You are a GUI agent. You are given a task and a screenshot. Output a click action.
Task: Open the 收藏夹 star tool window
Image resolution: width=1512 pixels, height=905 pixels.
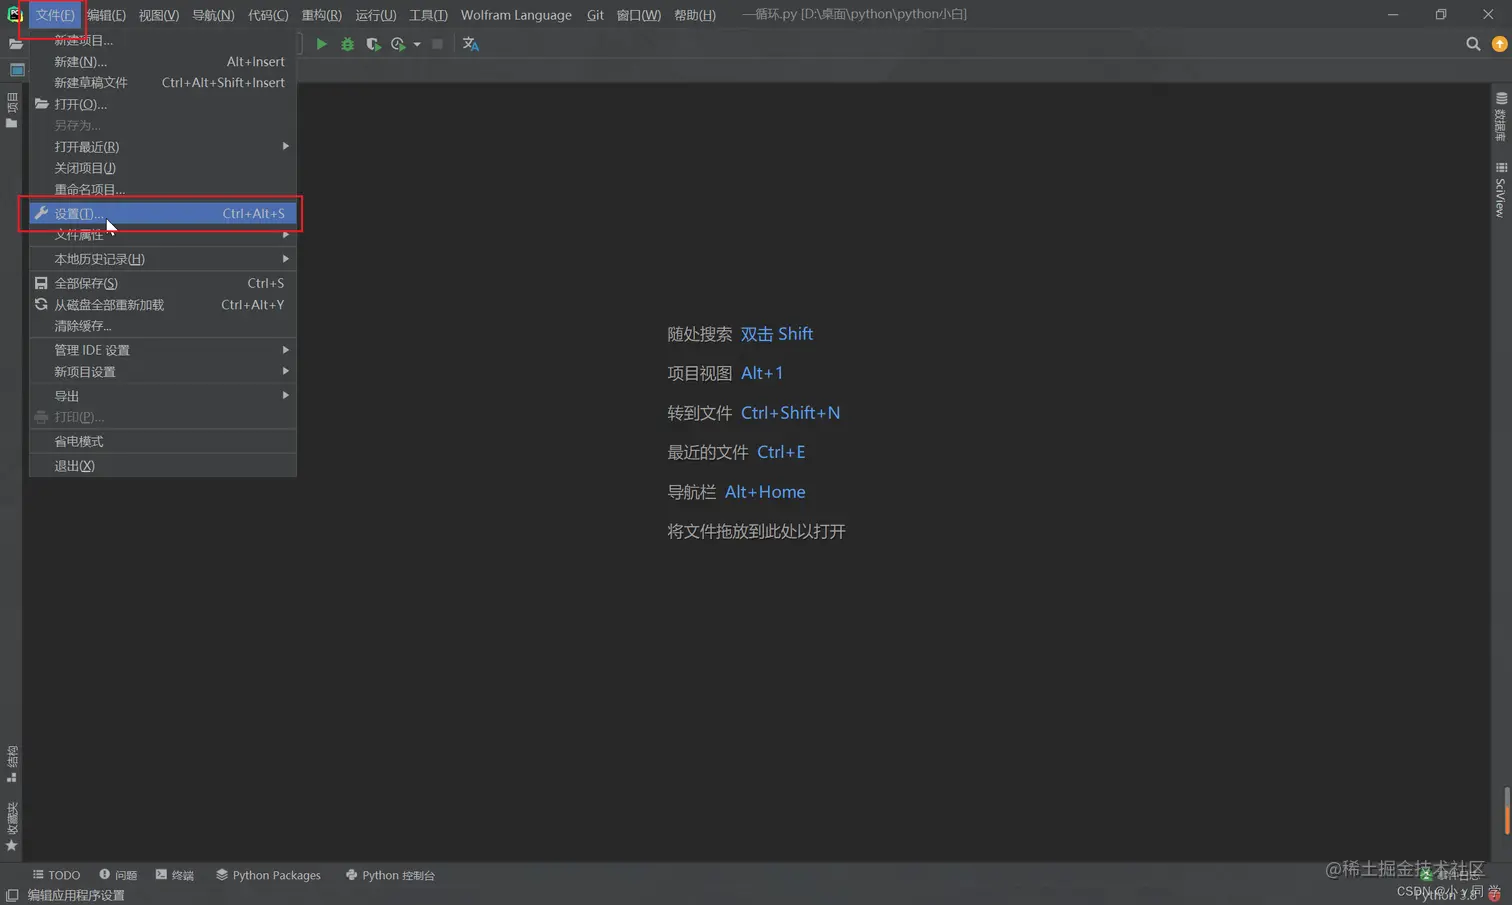click(12, 827)
